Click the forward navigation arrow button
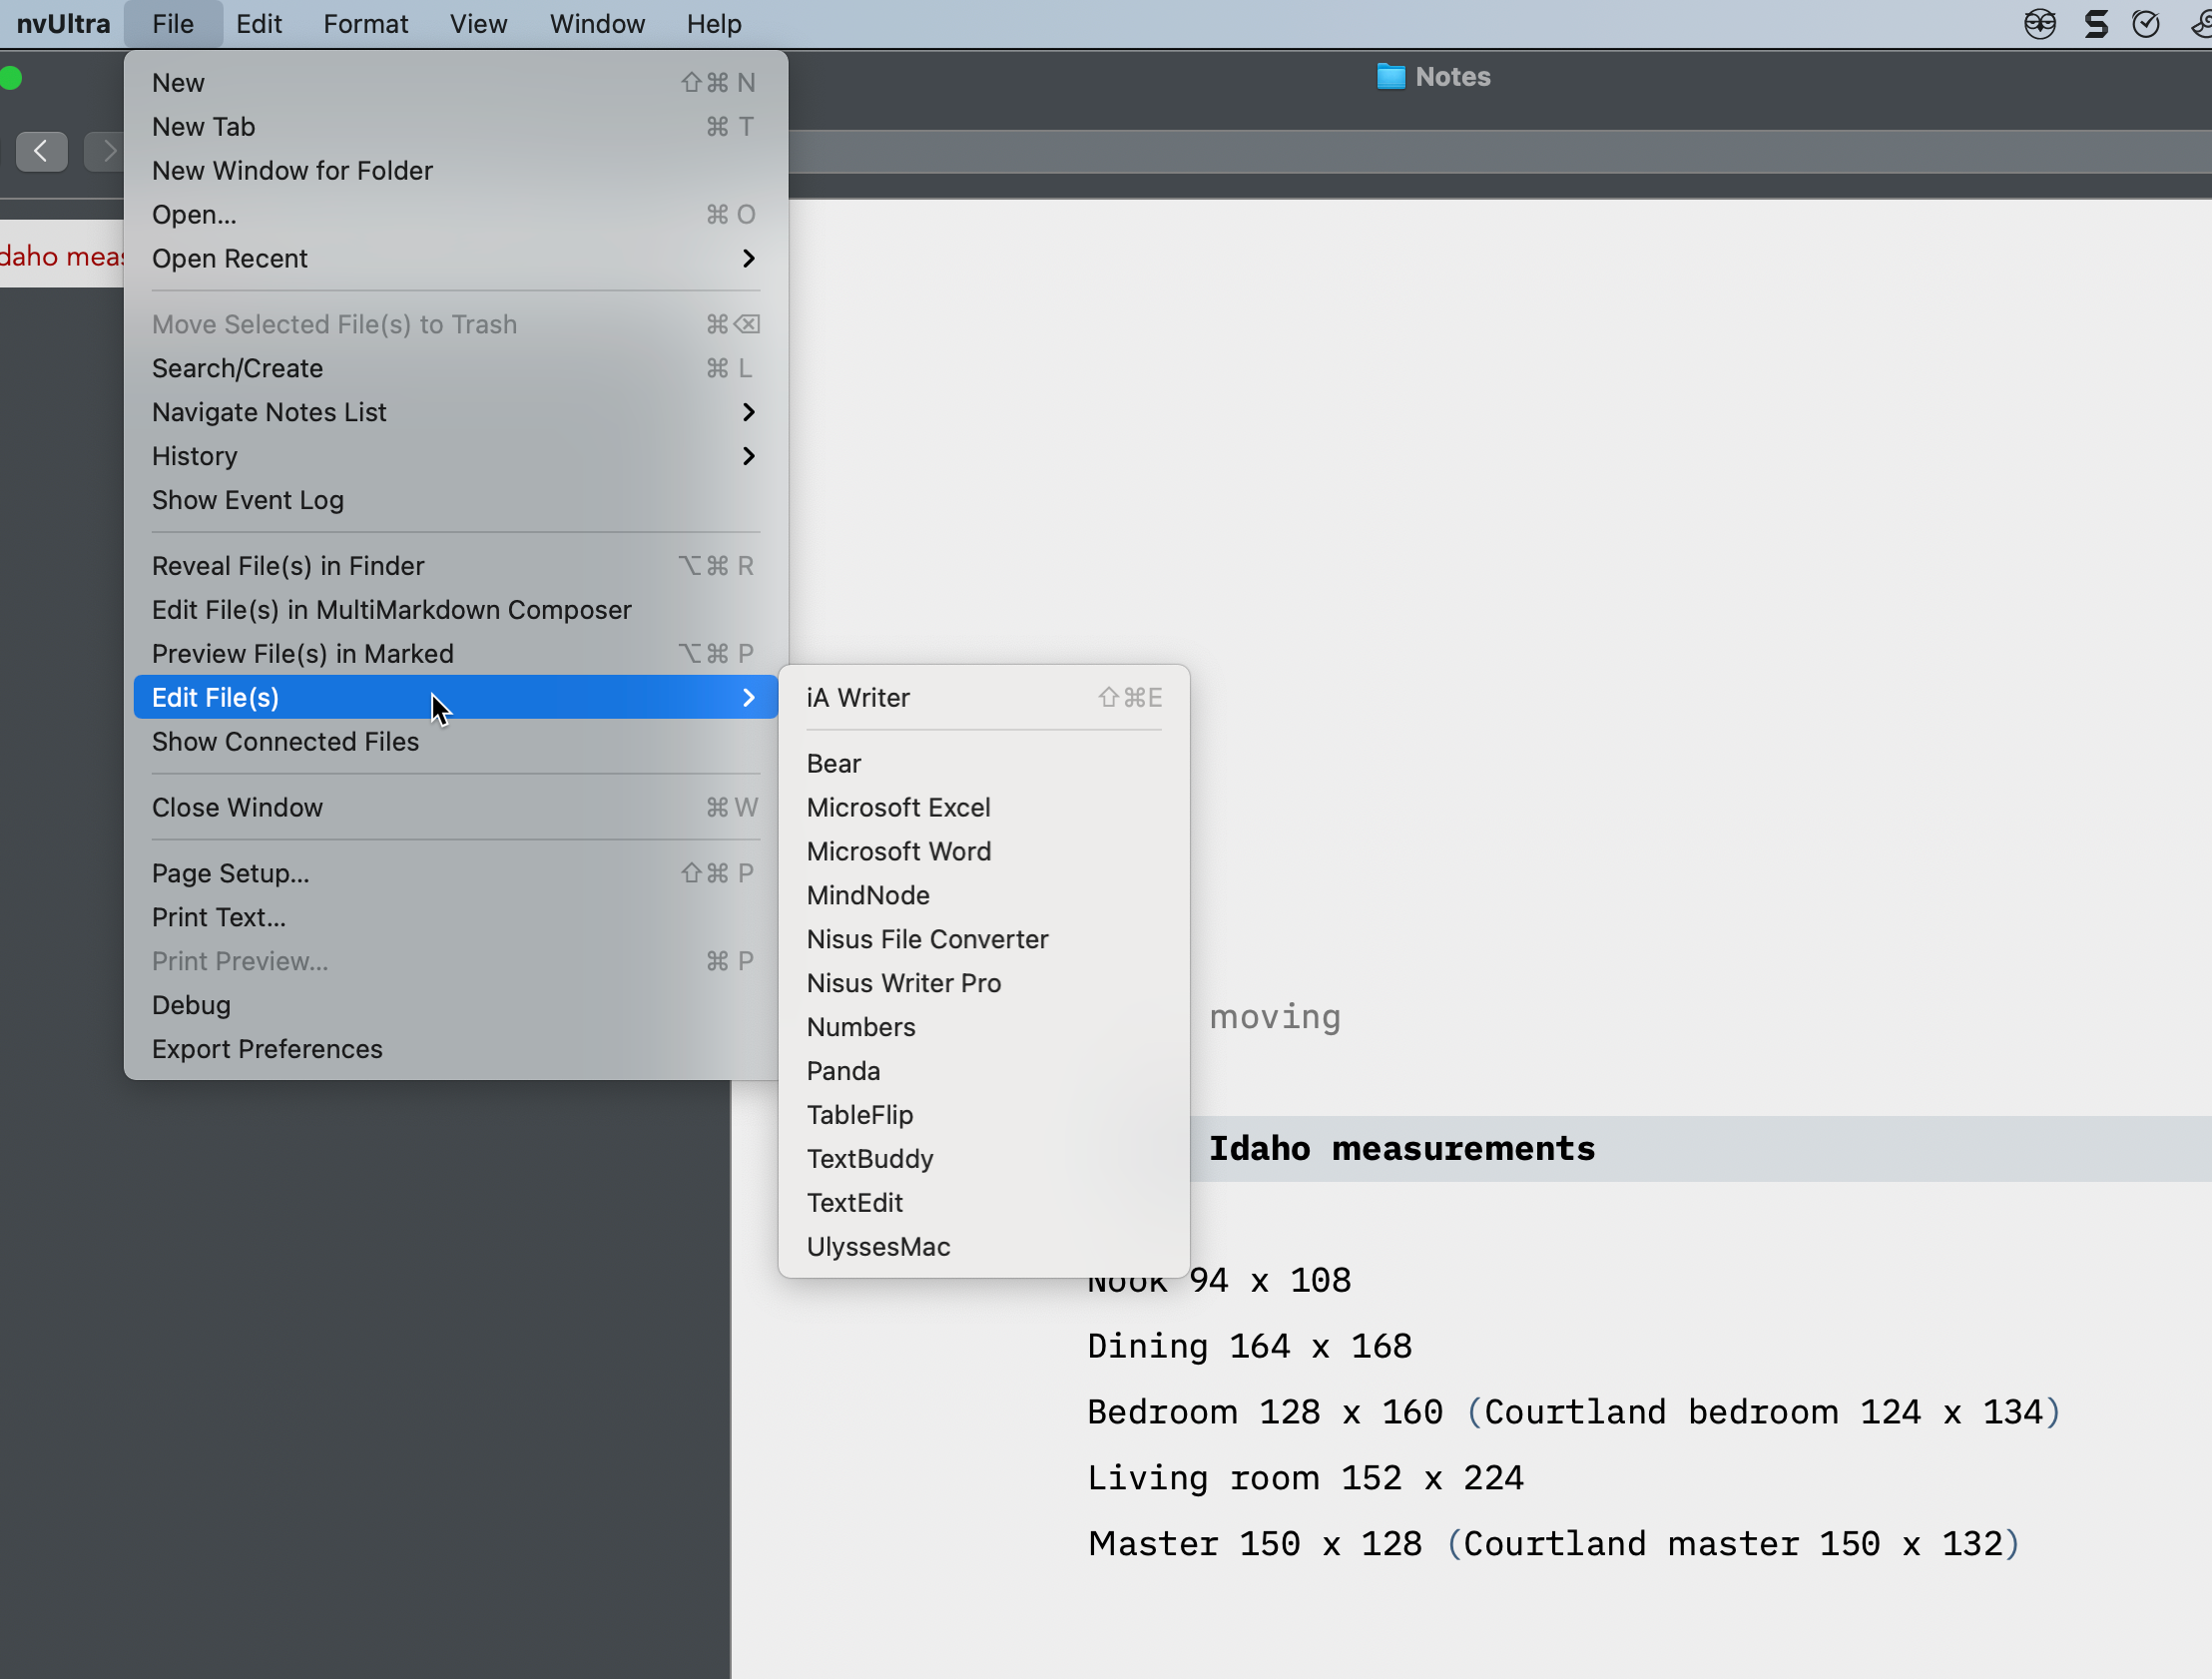 click(106, 151)
